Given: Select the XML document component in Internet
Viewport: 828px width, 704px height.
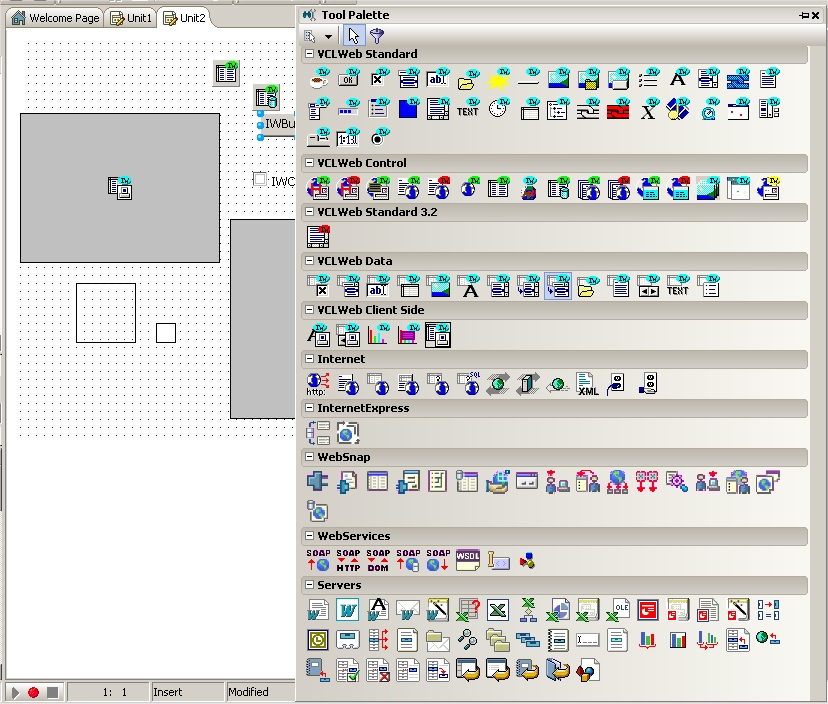Looking at the screenshot, I should coord(588,384).
